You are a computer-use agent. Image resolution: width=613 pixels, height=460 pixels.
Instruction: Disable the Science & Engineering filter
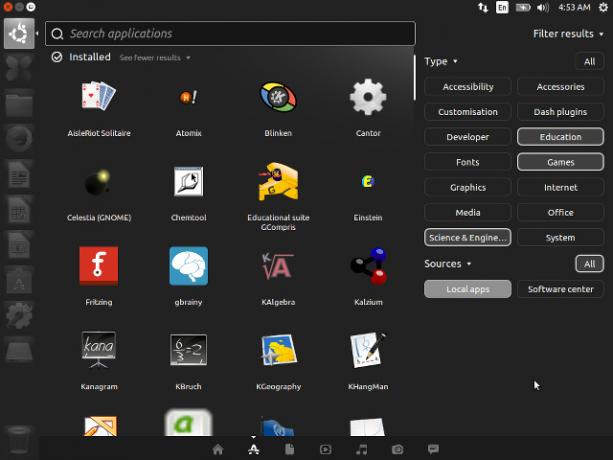[x=468, y=238]
